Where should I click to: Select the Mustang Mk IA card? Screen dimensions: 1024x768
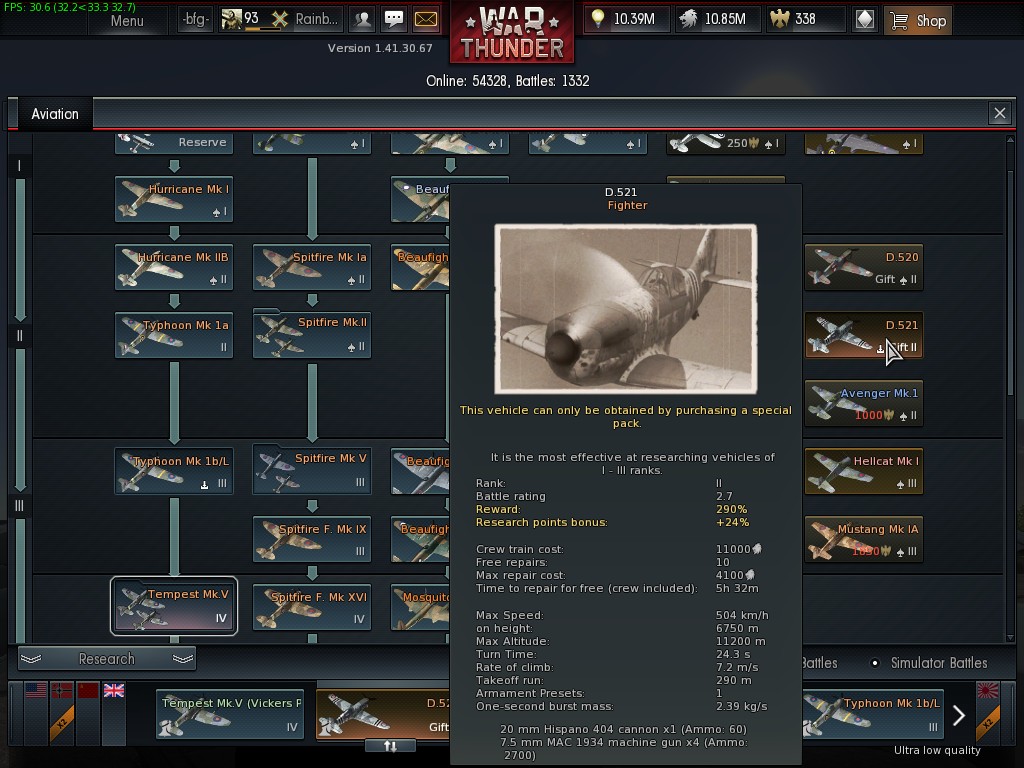pos(863,539)
